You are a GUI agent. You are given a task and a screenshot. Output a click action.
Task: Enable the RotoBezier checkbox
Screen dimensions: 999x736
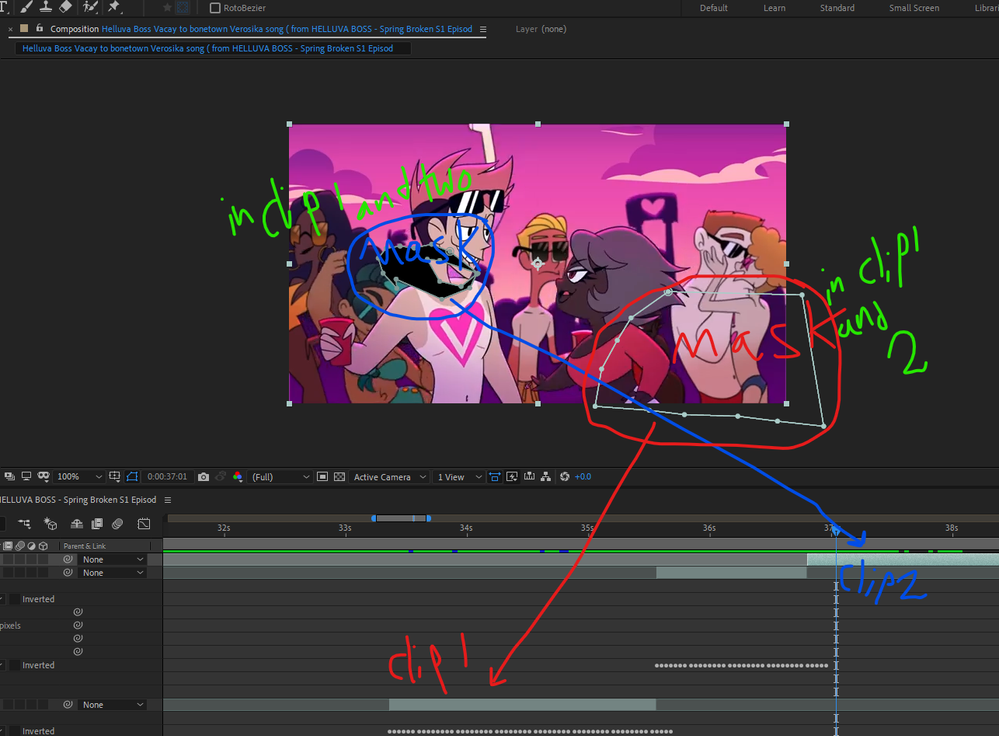coord(215,8)
